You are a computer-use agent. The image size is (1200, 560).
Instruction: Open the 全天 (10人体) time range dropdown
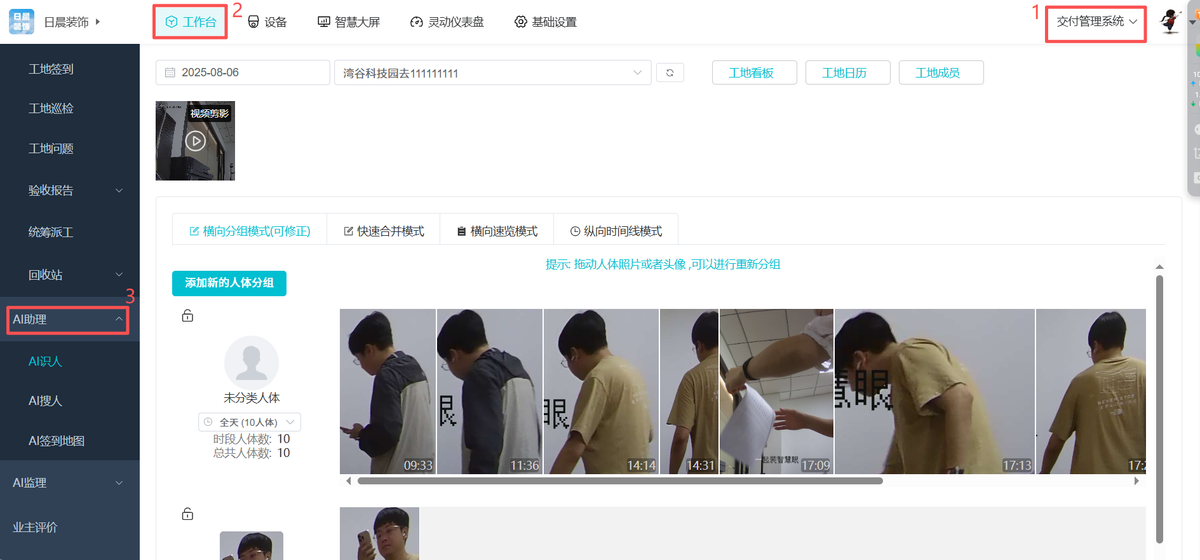click(250, 422)
